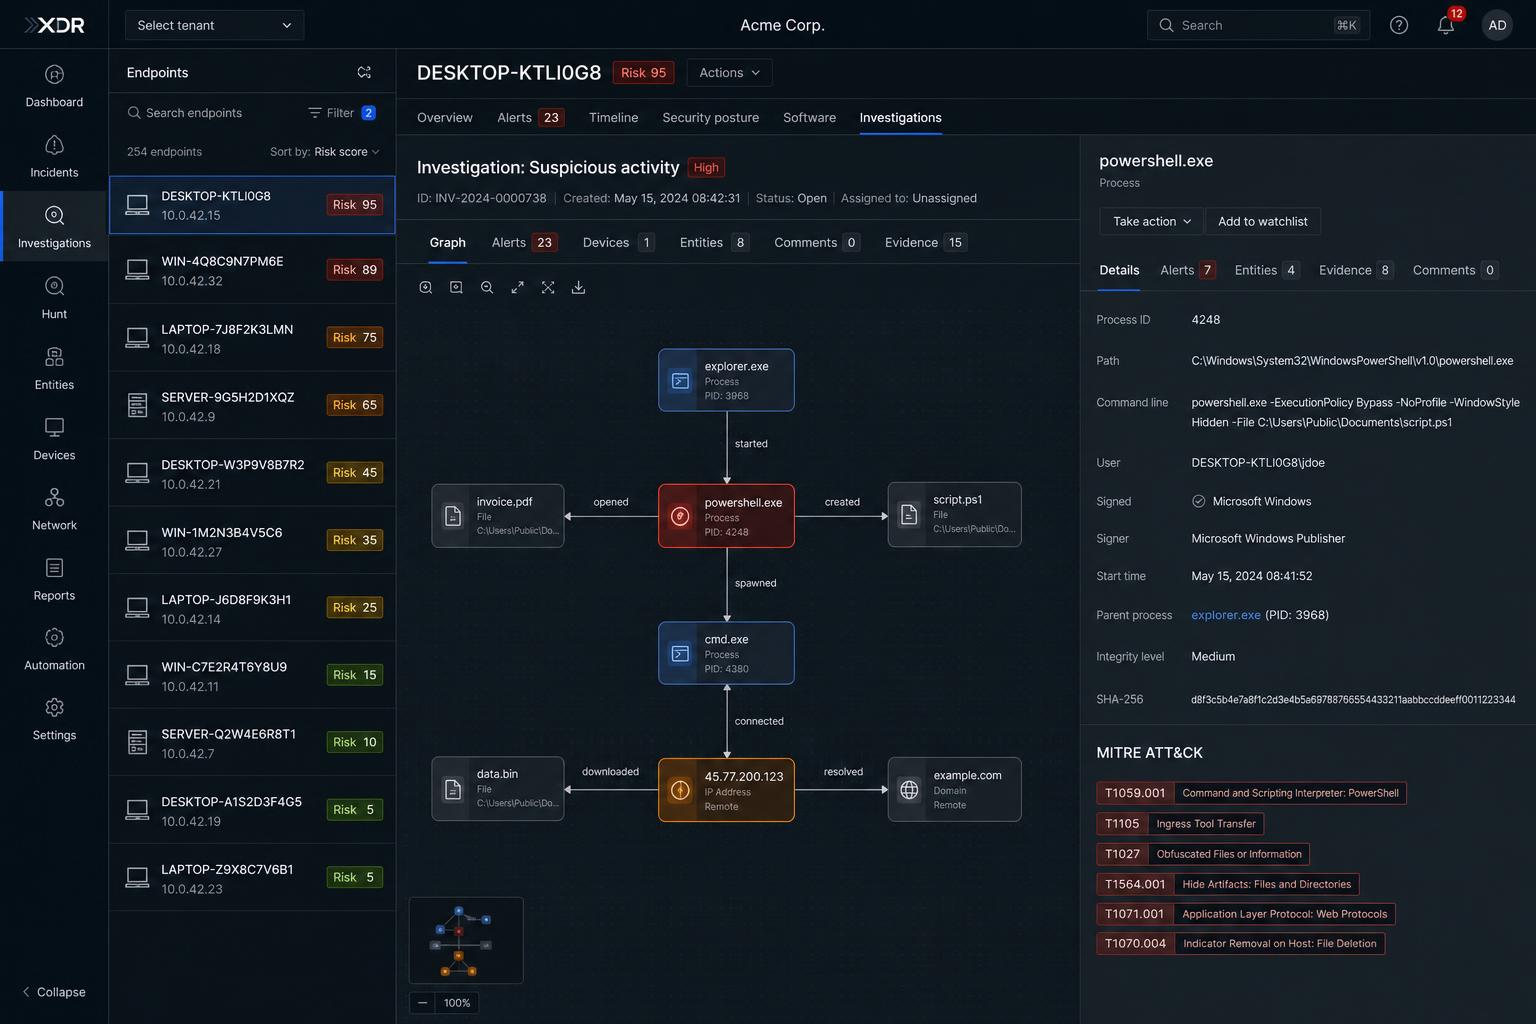Open the Devices sidebar section

pos(54,439)
